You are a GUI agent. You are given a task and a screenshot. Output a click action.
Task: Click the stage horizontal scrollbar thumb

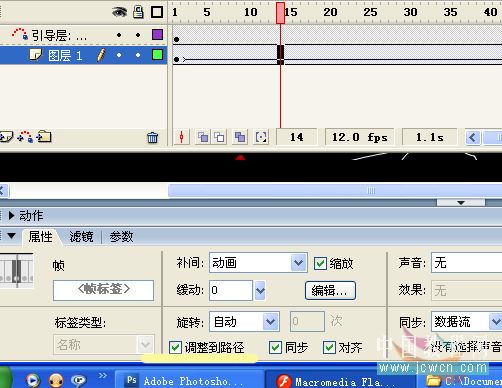pos(335,191)
